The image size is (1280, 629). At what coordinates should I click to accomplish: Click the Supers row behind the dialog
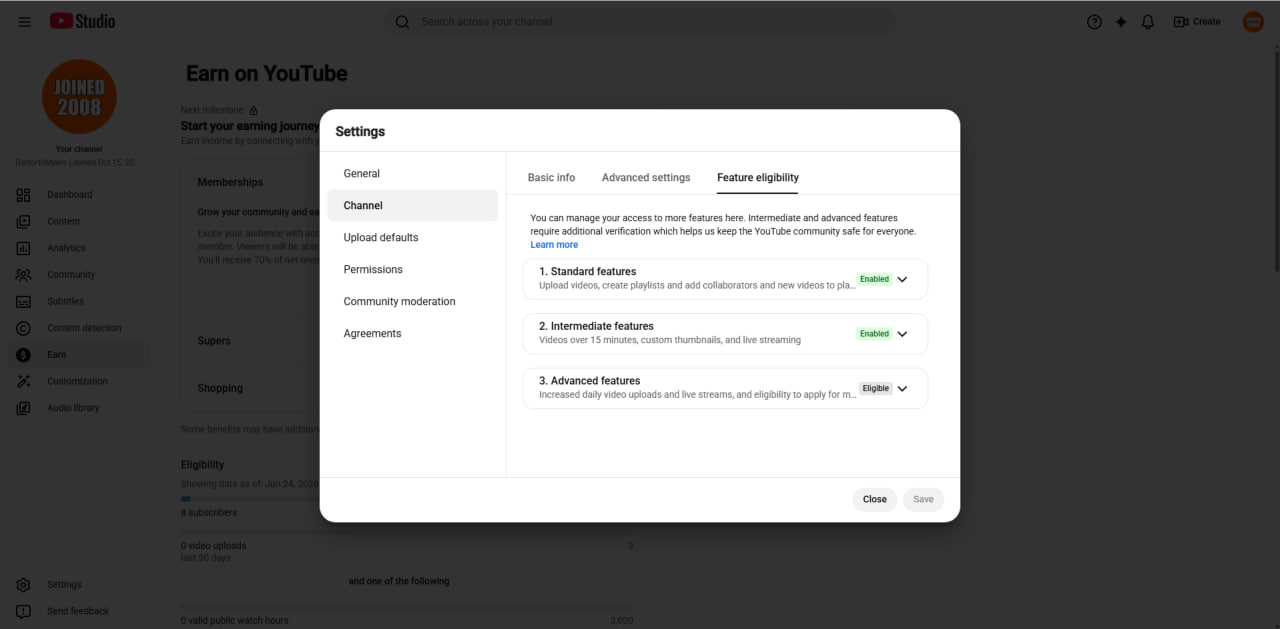click(x=214, y=341)
